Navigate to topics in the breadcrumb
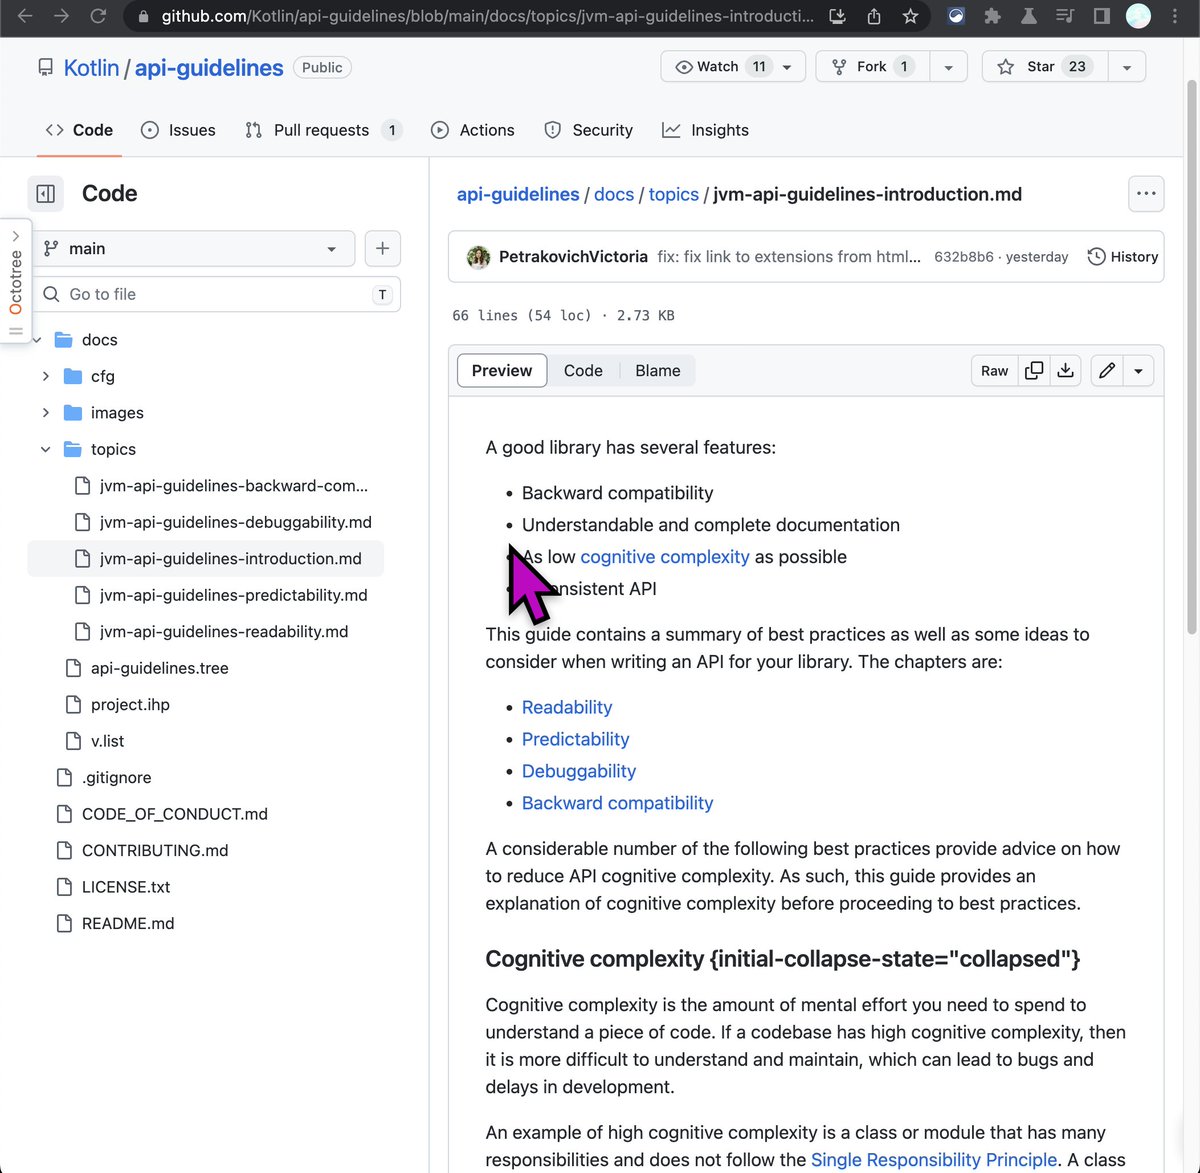Viewport: 1200px width, 1173px height. (674, 194)
